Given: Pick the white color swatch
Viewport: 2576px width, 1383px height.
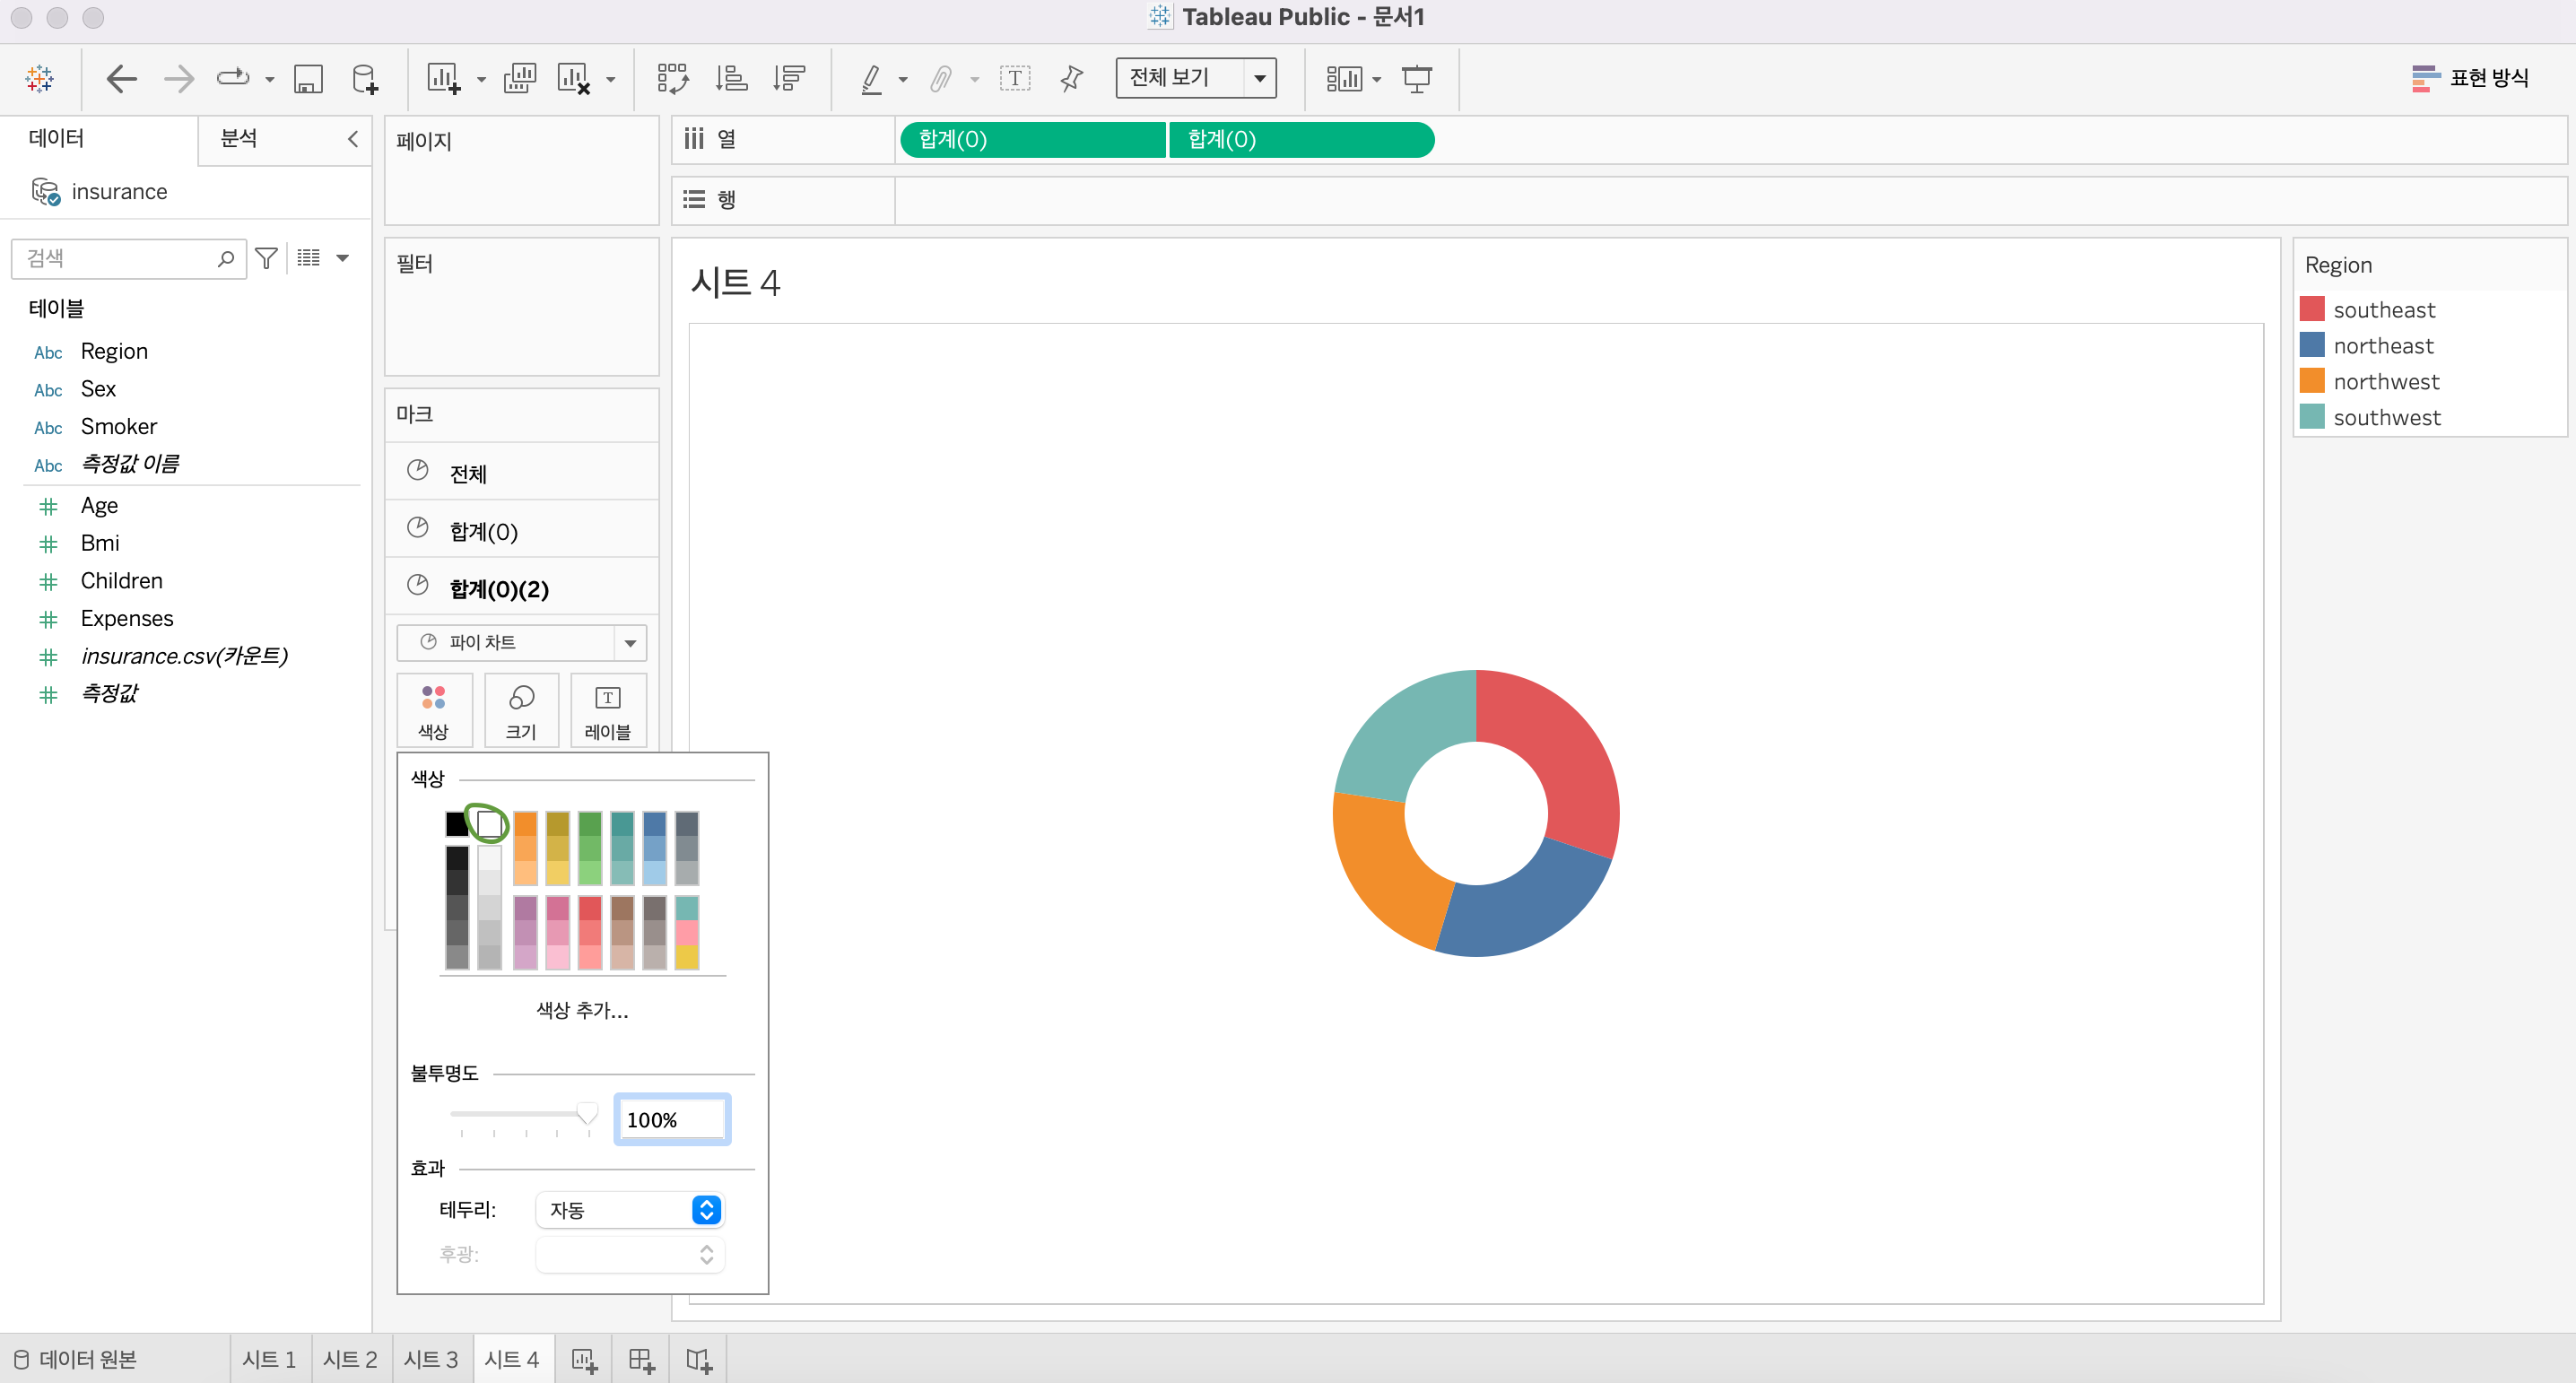Looking at the screenshot, I should point(489,823).
